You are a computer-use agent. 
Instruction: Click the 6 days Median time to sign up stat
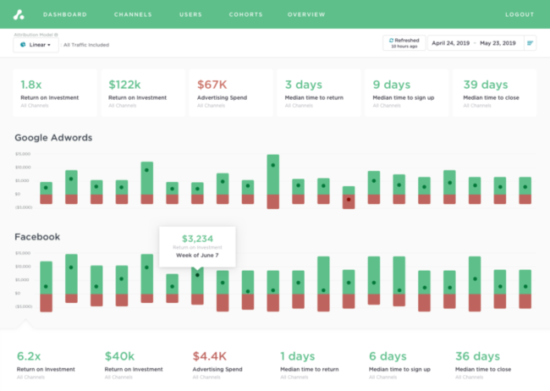click(400, 365)
